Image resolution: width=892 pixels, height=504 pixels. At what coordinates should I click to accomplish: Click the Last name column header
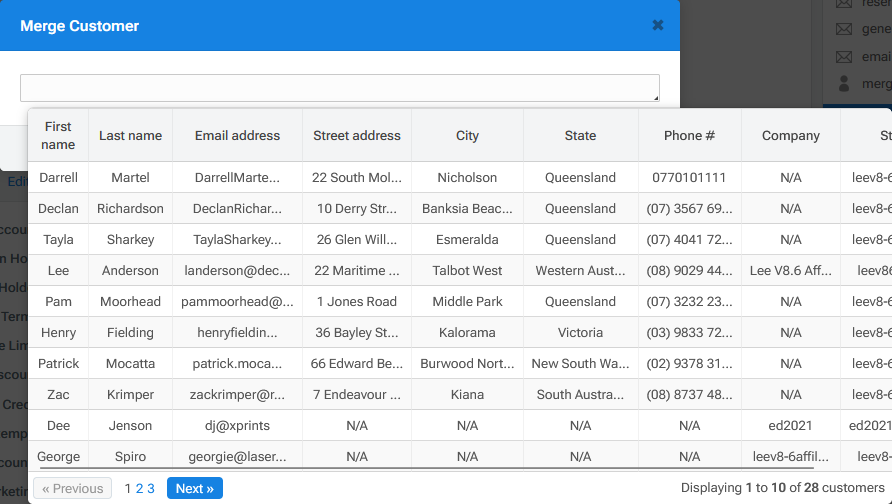(130, 135)
